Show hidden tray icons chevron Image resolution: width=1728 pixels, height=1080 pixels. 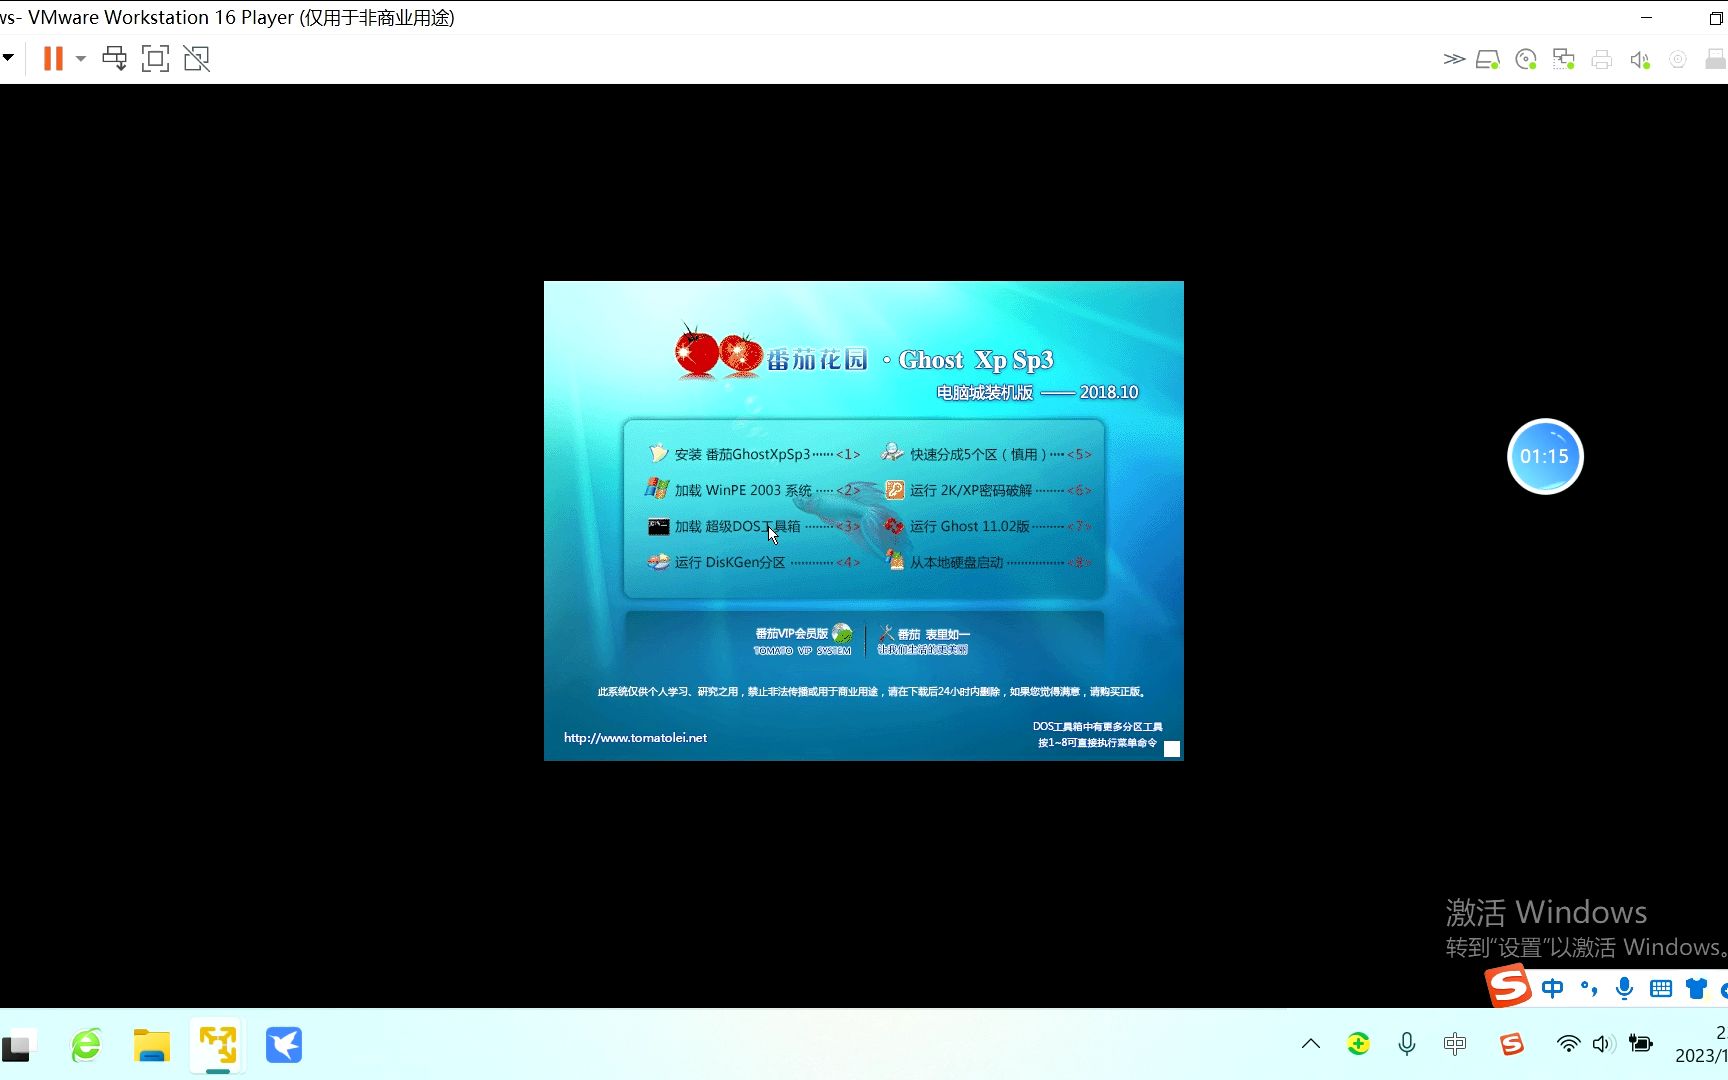(1311, 1044)
